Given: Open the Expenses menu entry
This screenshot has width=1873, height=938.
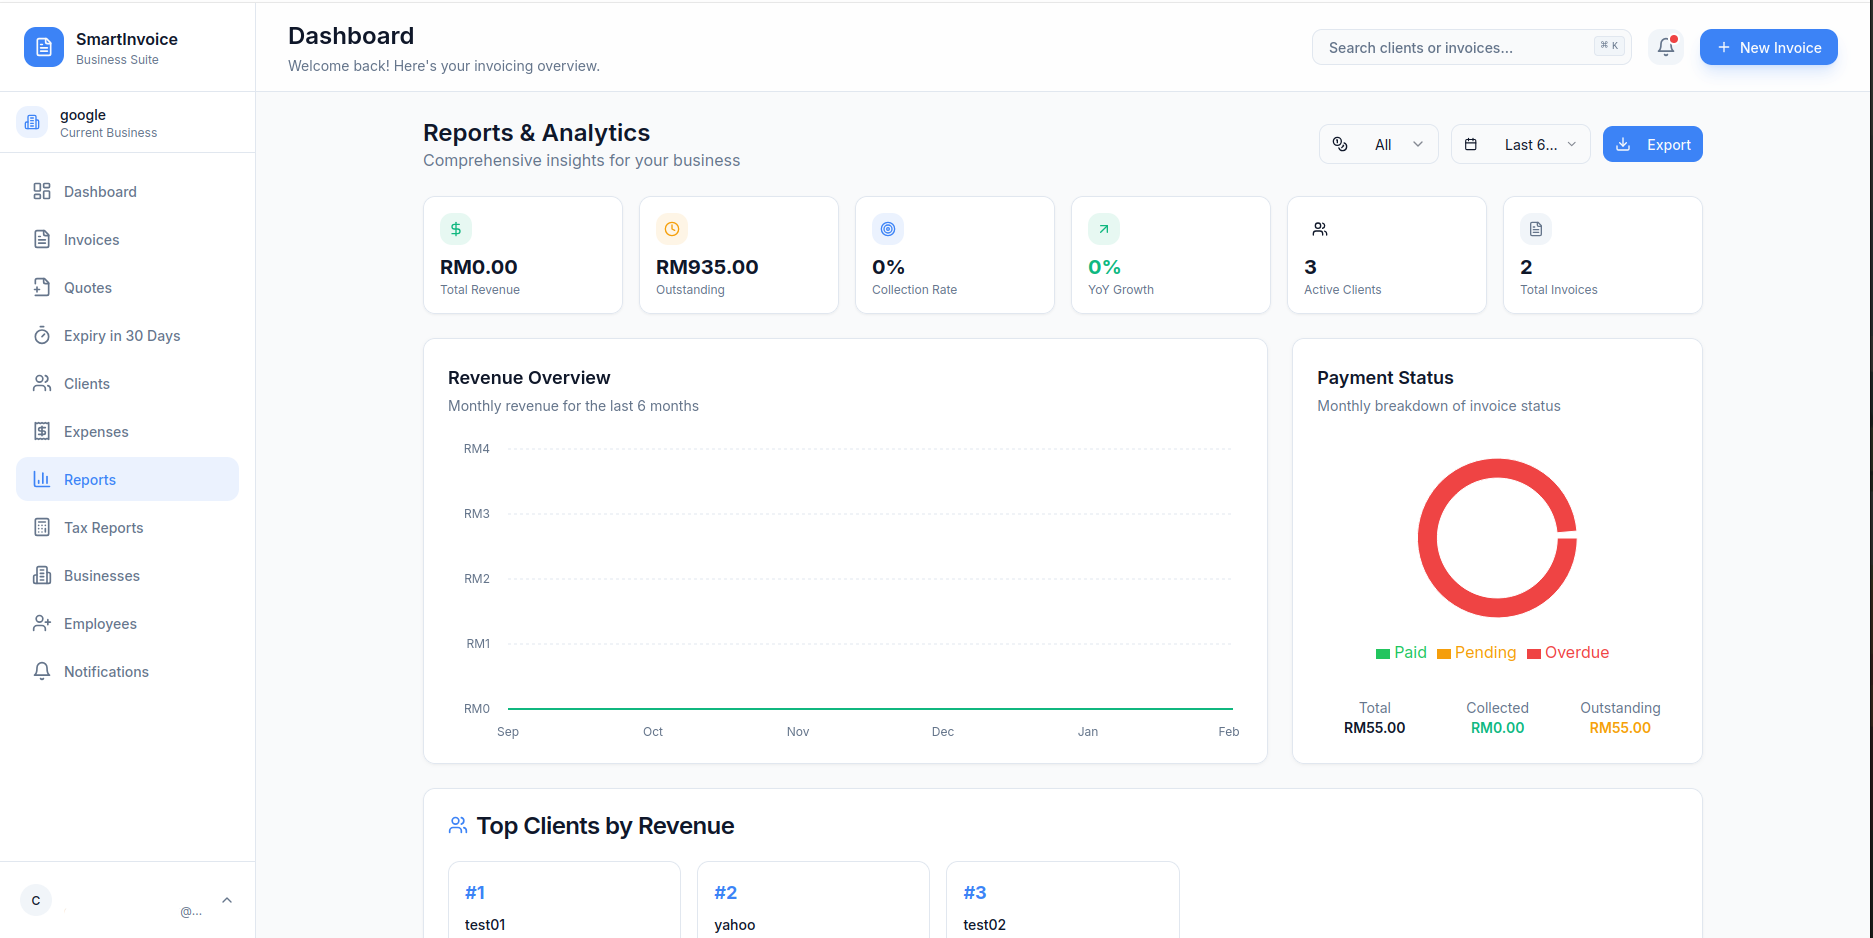Looking at the screenshot, I should coord(127,431).
